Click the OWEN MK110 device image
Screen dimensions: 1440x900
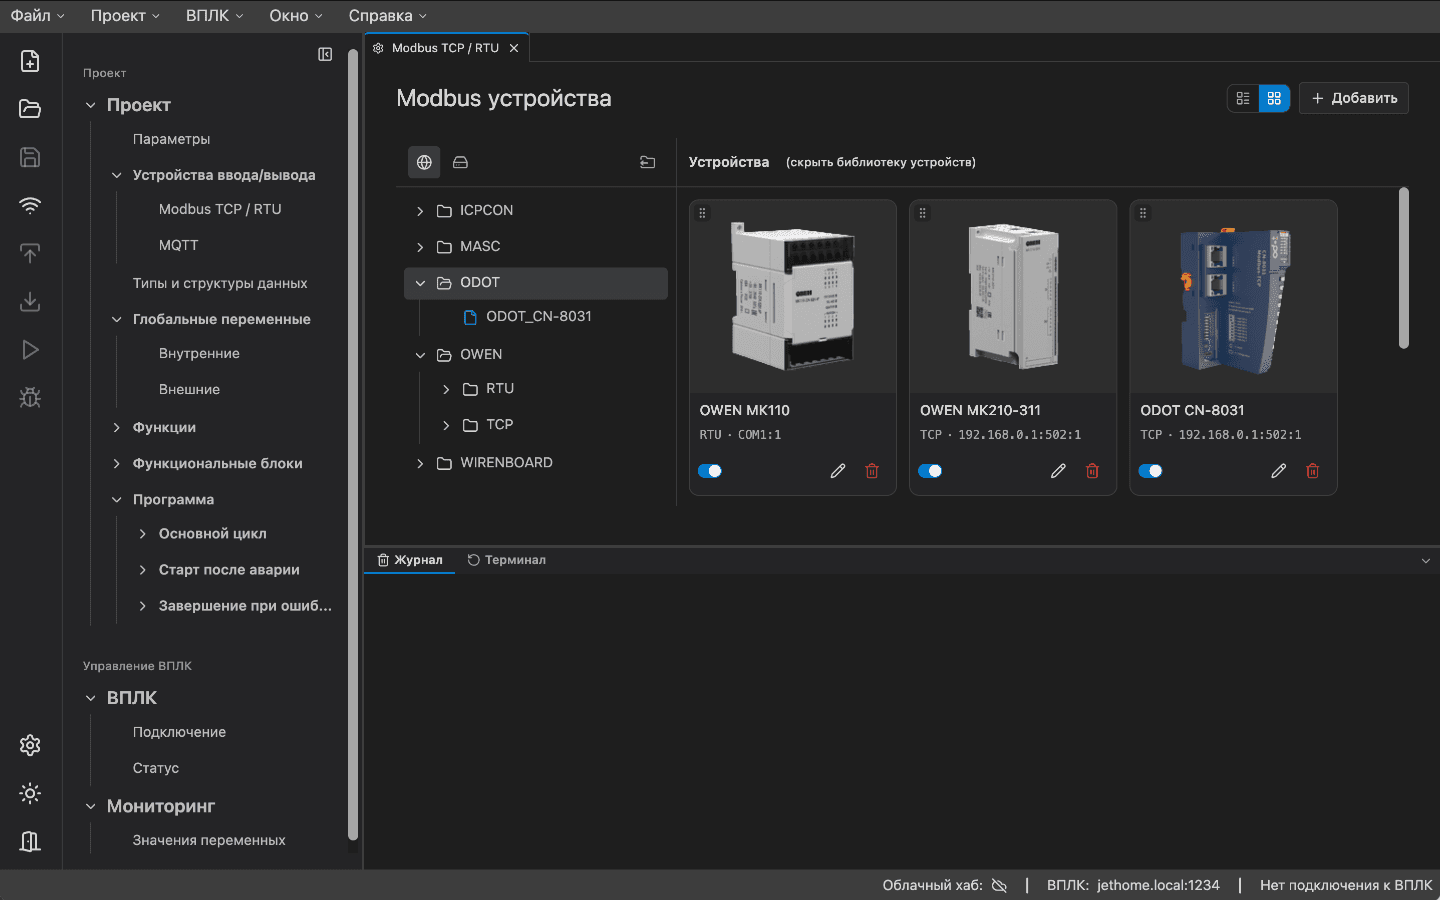793,296
